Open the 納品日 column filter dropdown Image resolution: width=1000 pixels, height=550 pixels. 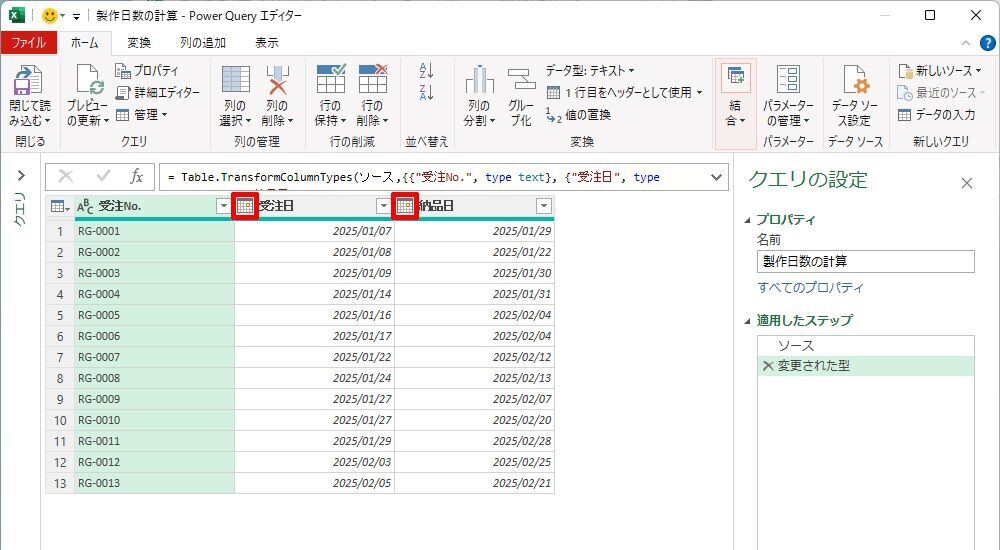click(543, 206)
